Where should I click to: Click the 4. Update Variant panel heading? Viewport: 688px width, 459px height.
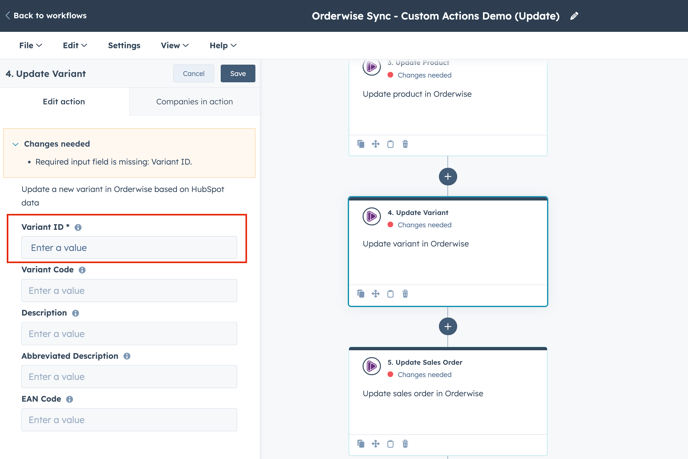click(x=46, y=74)
